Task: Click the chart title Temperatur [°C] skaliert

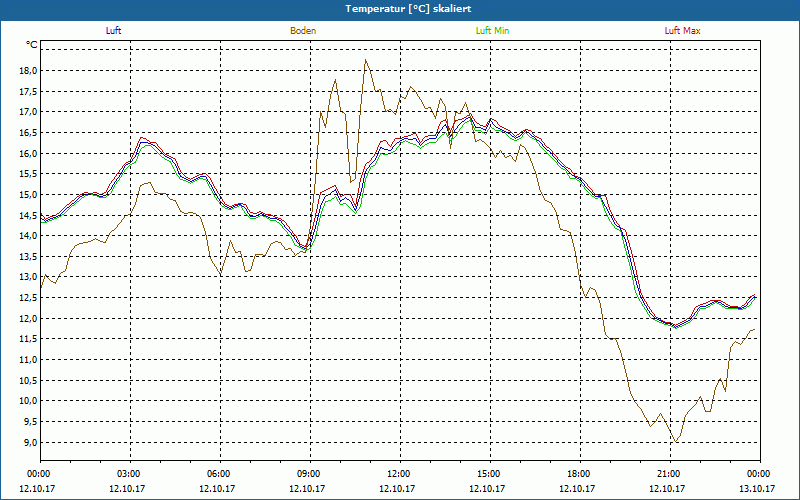Action: click(x=408, y=9)
